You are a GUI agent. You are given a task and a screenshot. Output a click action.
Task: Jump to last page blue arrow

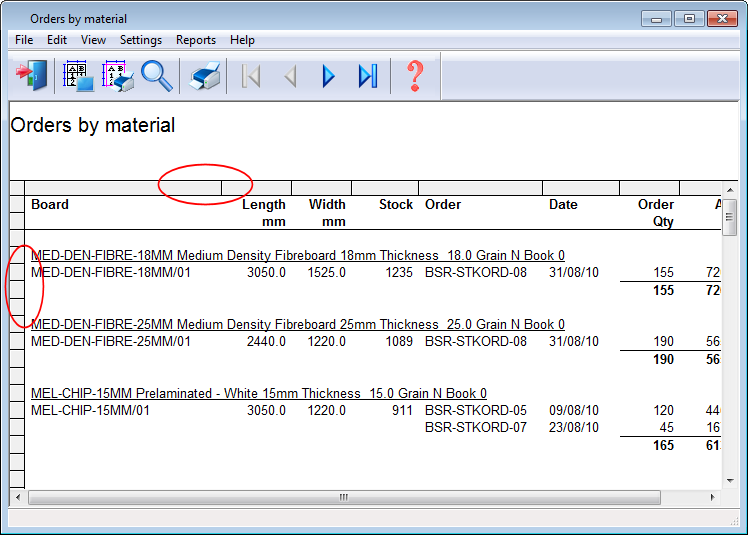pos(368,76)
